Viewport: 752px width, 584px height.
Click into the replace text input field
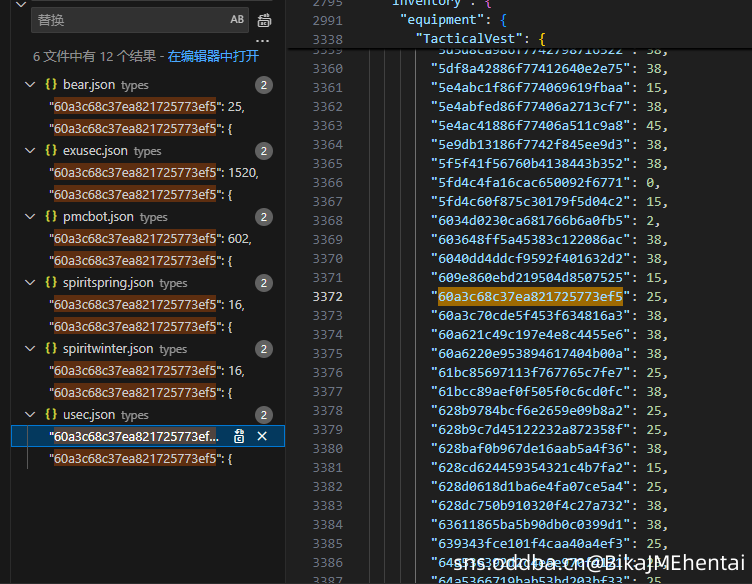click(x=125, y=19)
